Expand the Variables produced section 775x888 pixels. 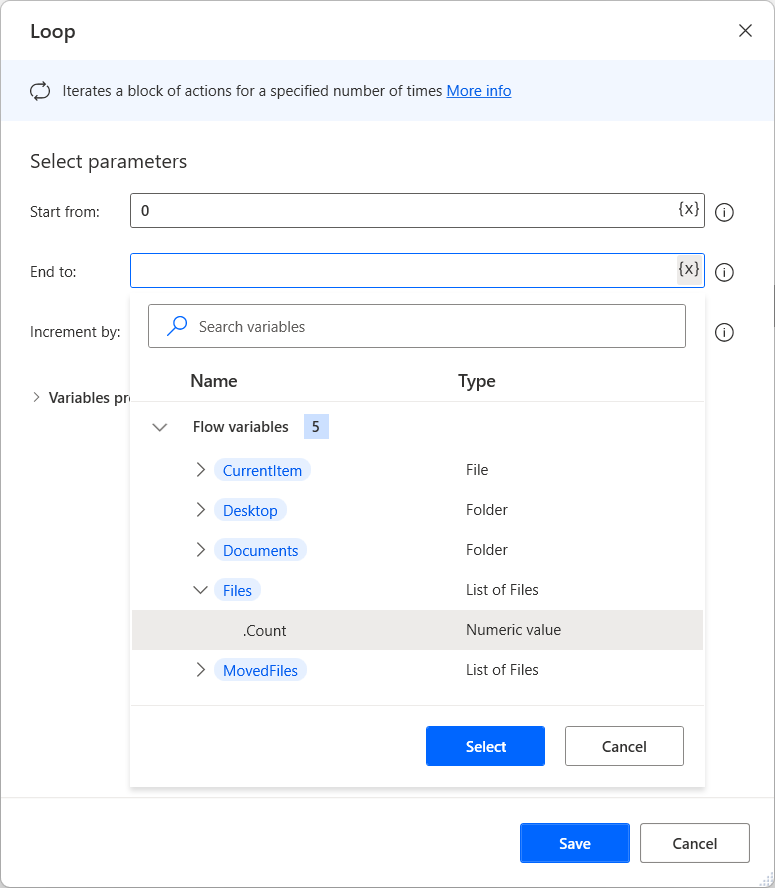[35, 397]
